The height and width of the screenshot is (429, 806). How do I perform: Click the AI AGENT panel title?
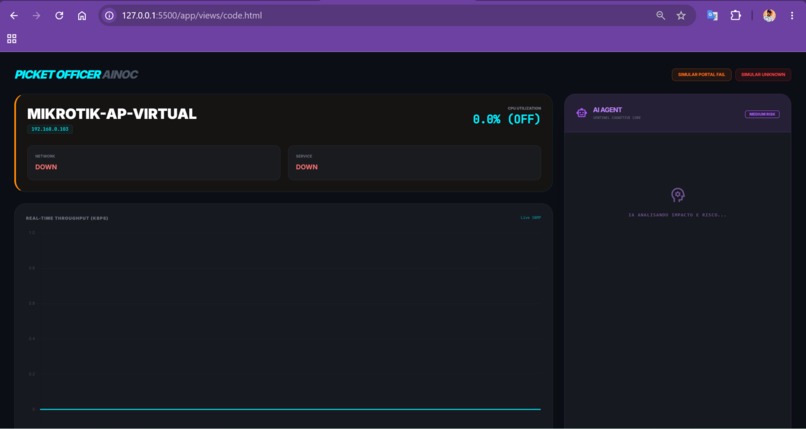607,110
